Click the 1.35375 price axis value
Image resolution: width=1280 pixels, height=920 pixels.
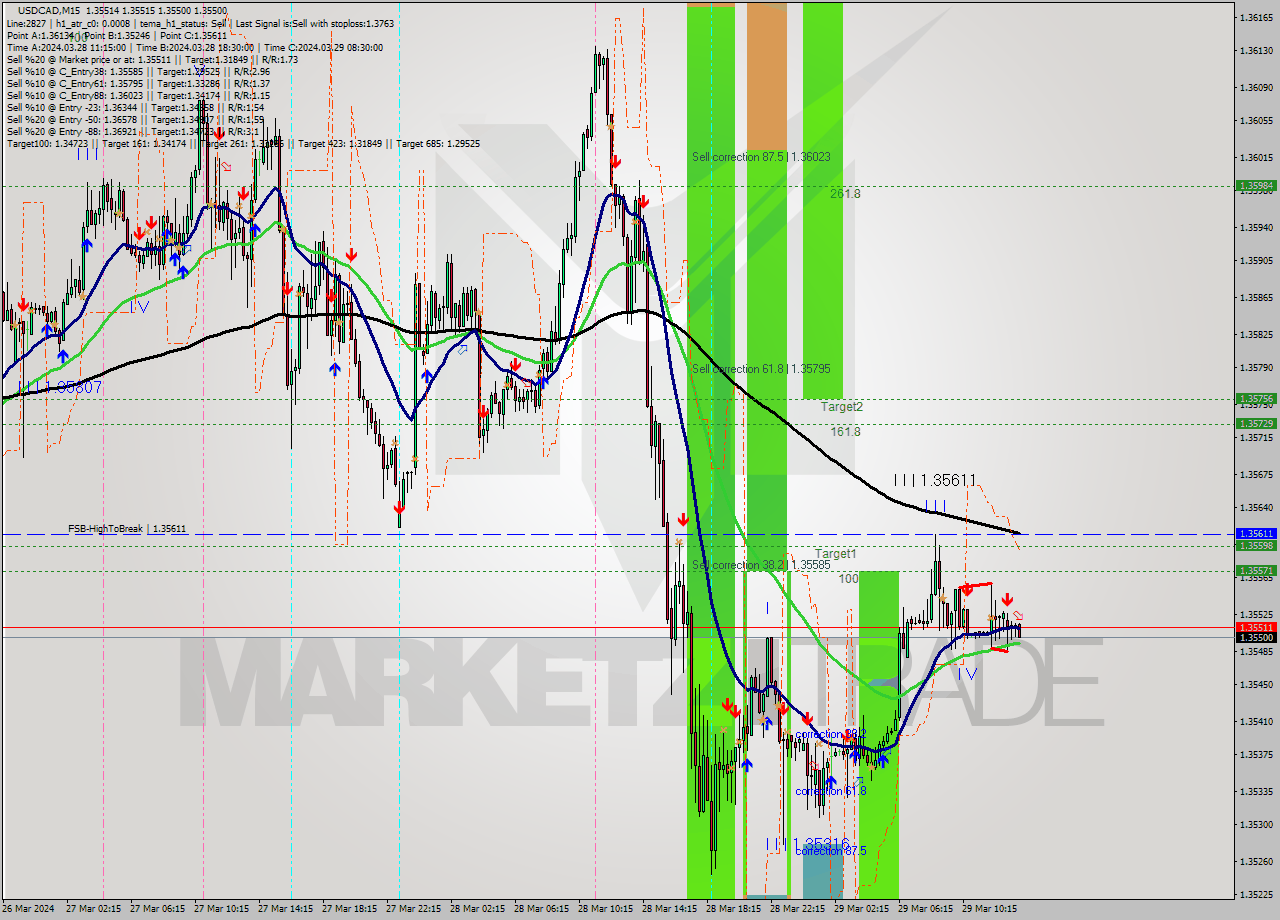point(1256,755)
